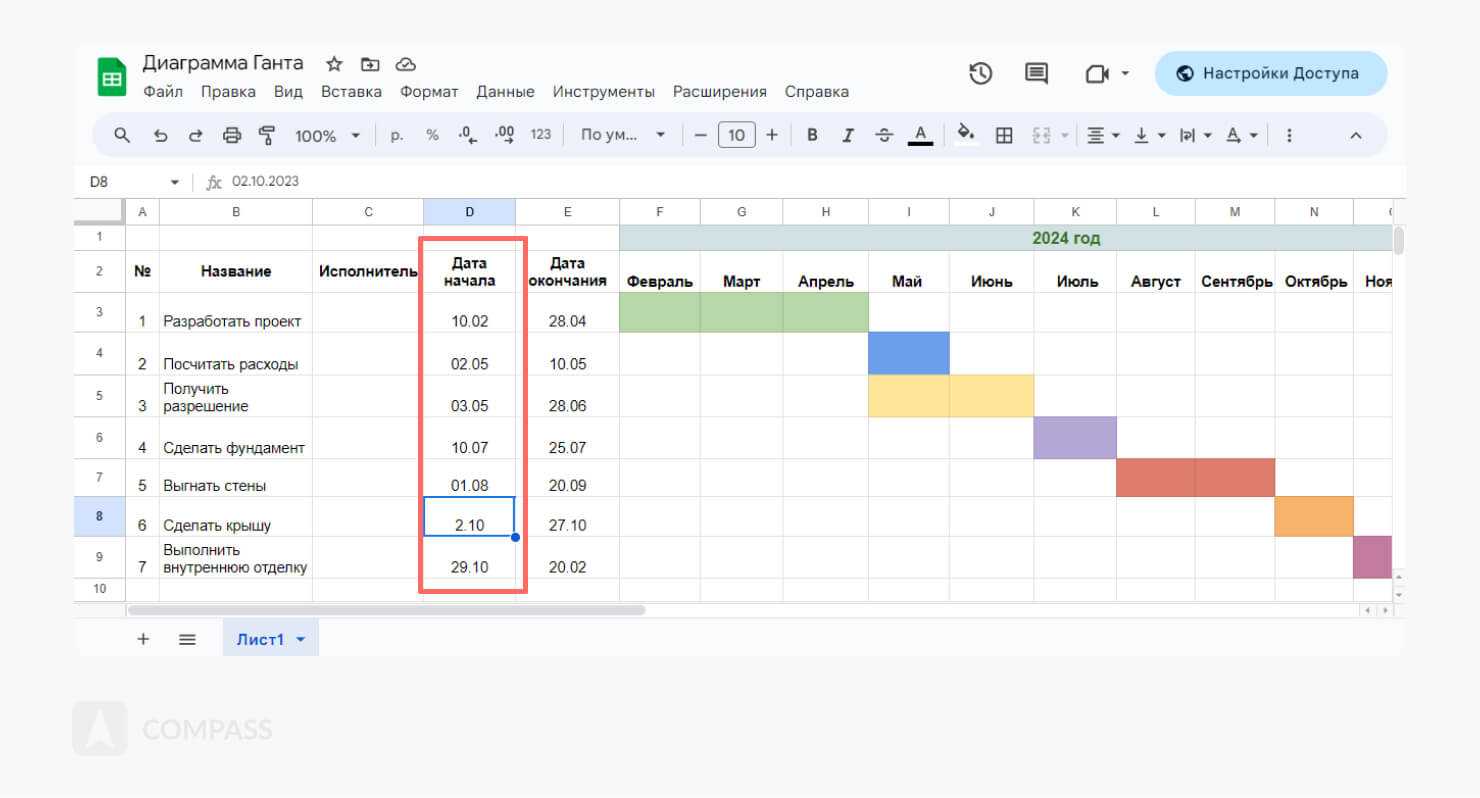The width and height of the screenshot is (1480, 798).
Task: Open version history clock icon
Action: tap(980, 73)
